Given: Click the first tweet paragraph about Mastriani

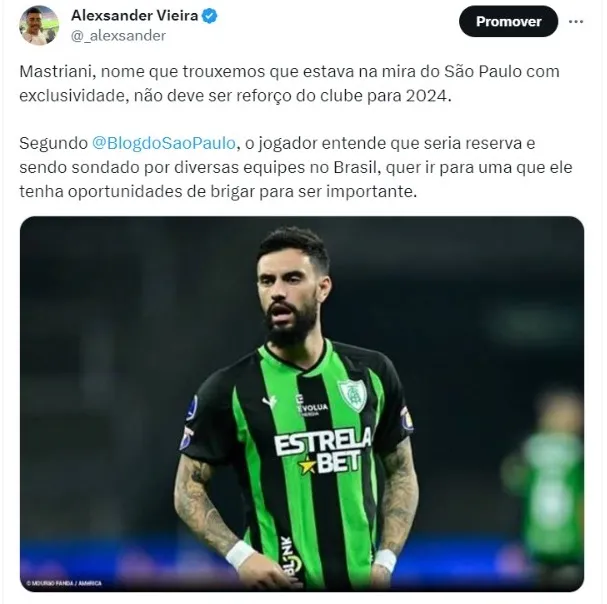Looking at the screenshot, I should [289, 84].
